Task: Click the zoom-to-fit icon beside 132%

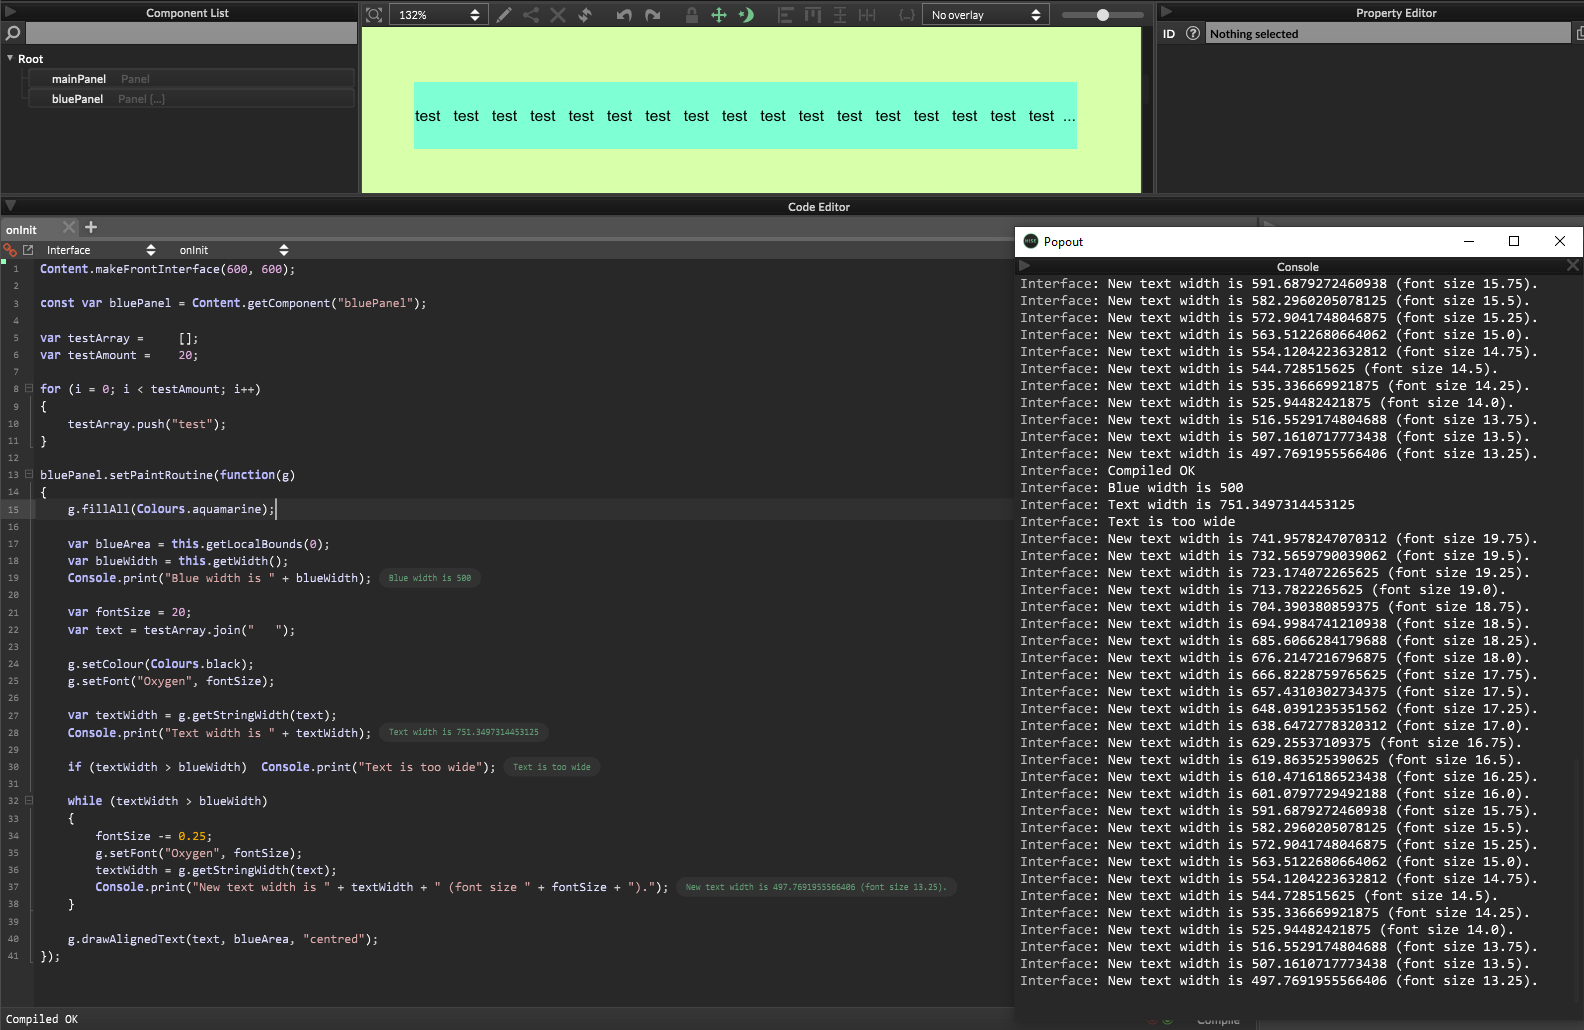Action: click(374, 15)
